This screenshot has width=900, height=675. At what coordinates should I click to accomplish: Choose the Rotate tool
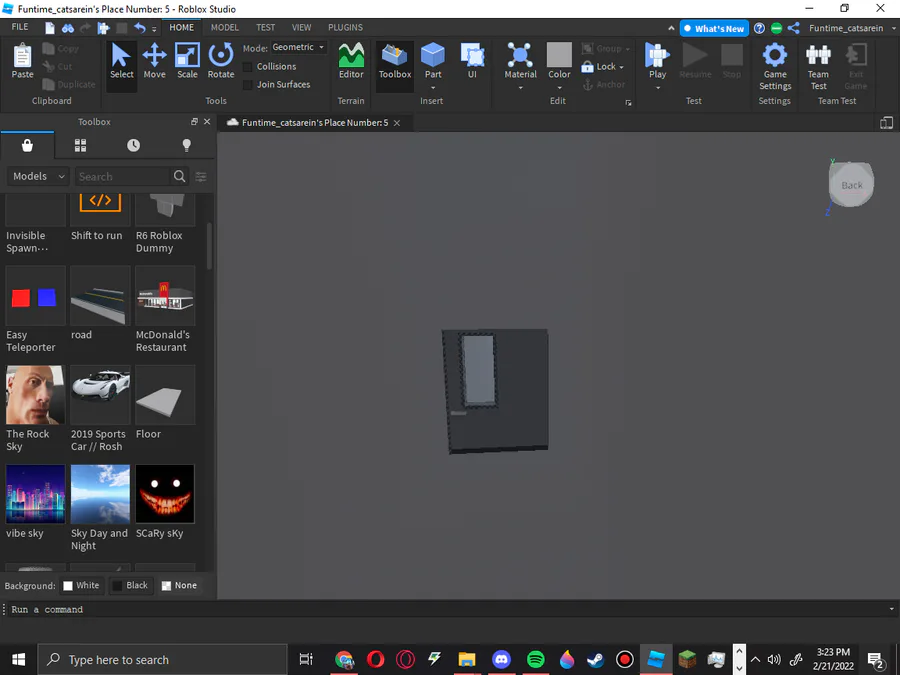tap(221, 60)
